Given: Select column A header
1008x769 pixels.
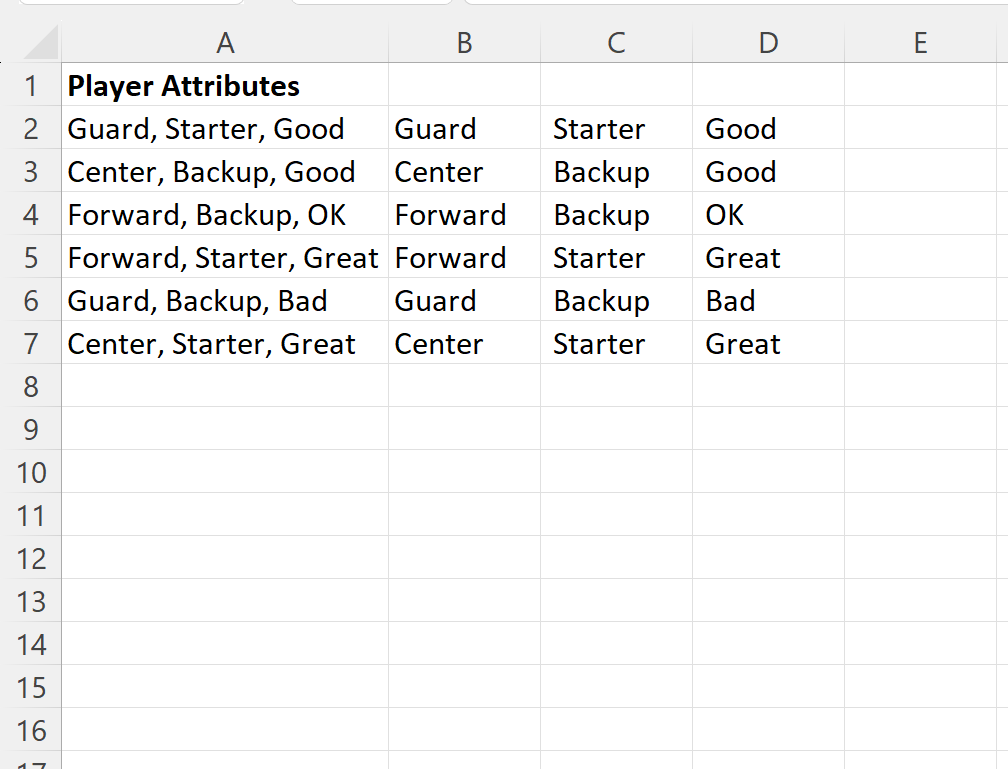Looking at the screenshot, I should coord(225,42).
